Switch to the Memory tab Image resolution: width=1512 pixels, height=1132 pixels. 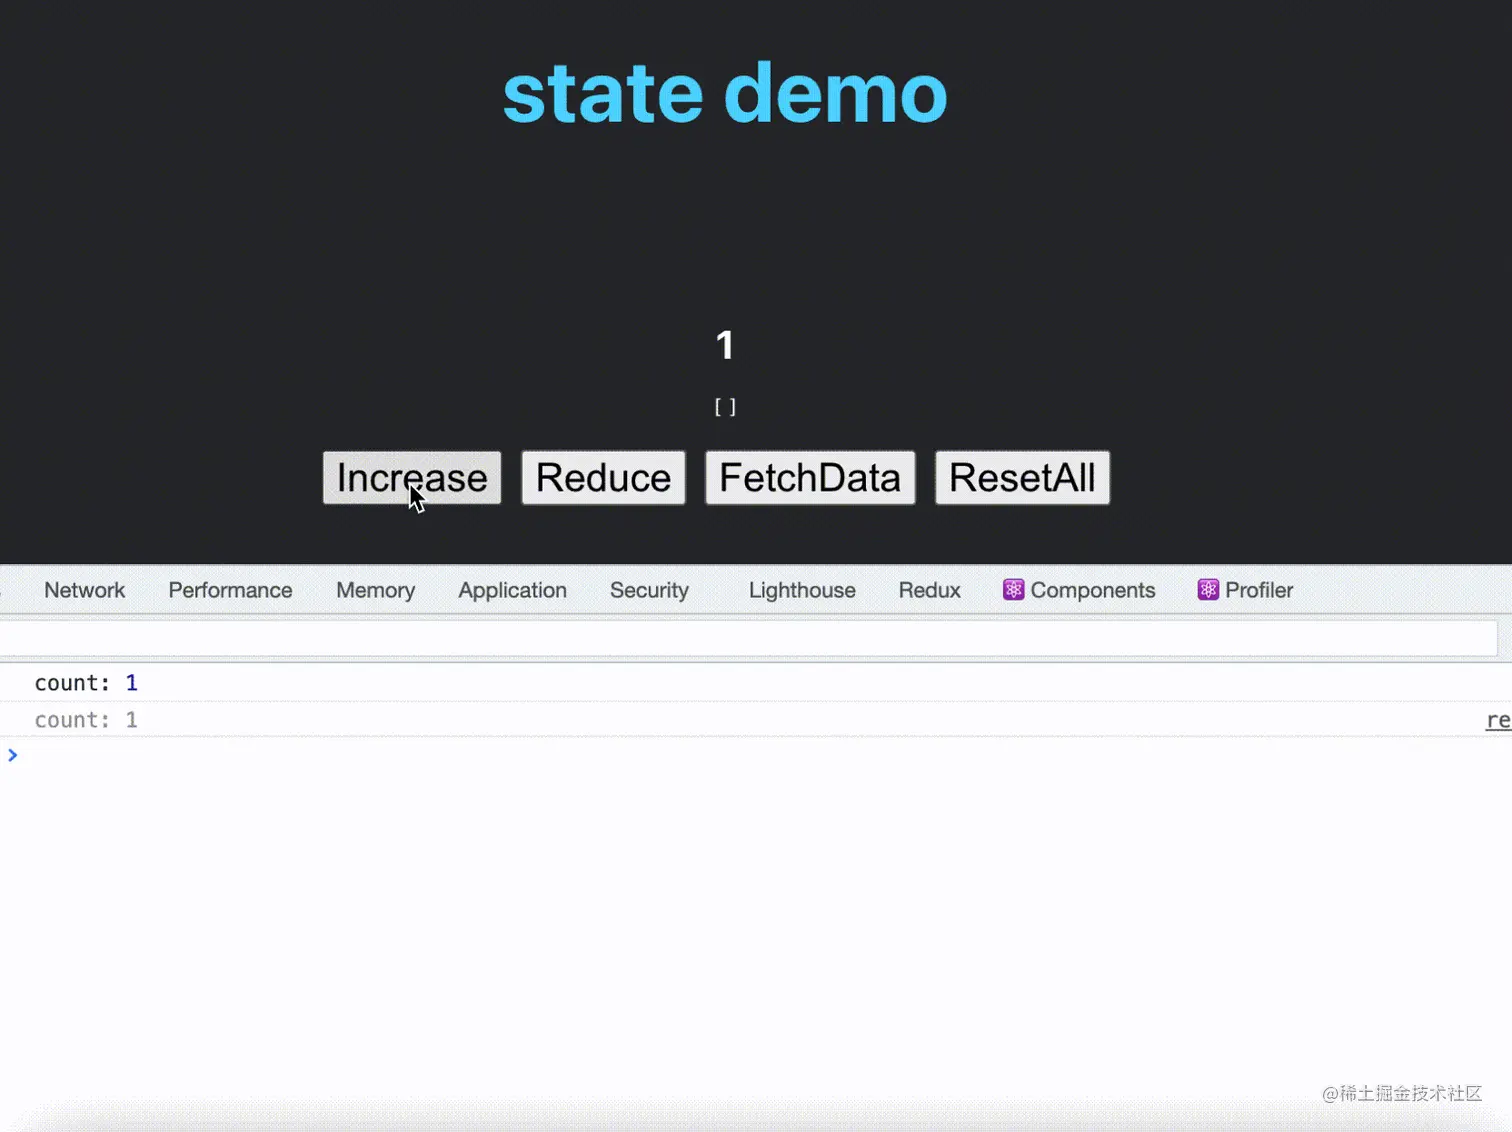pos(375,590)
